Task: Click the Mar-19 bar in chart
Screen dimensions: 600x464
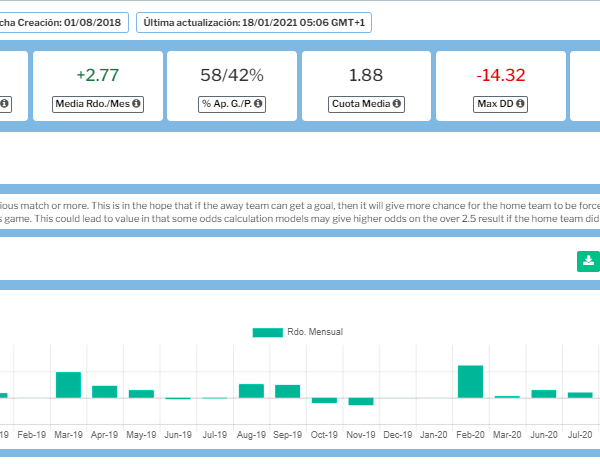Action: [x=68, y=385]
